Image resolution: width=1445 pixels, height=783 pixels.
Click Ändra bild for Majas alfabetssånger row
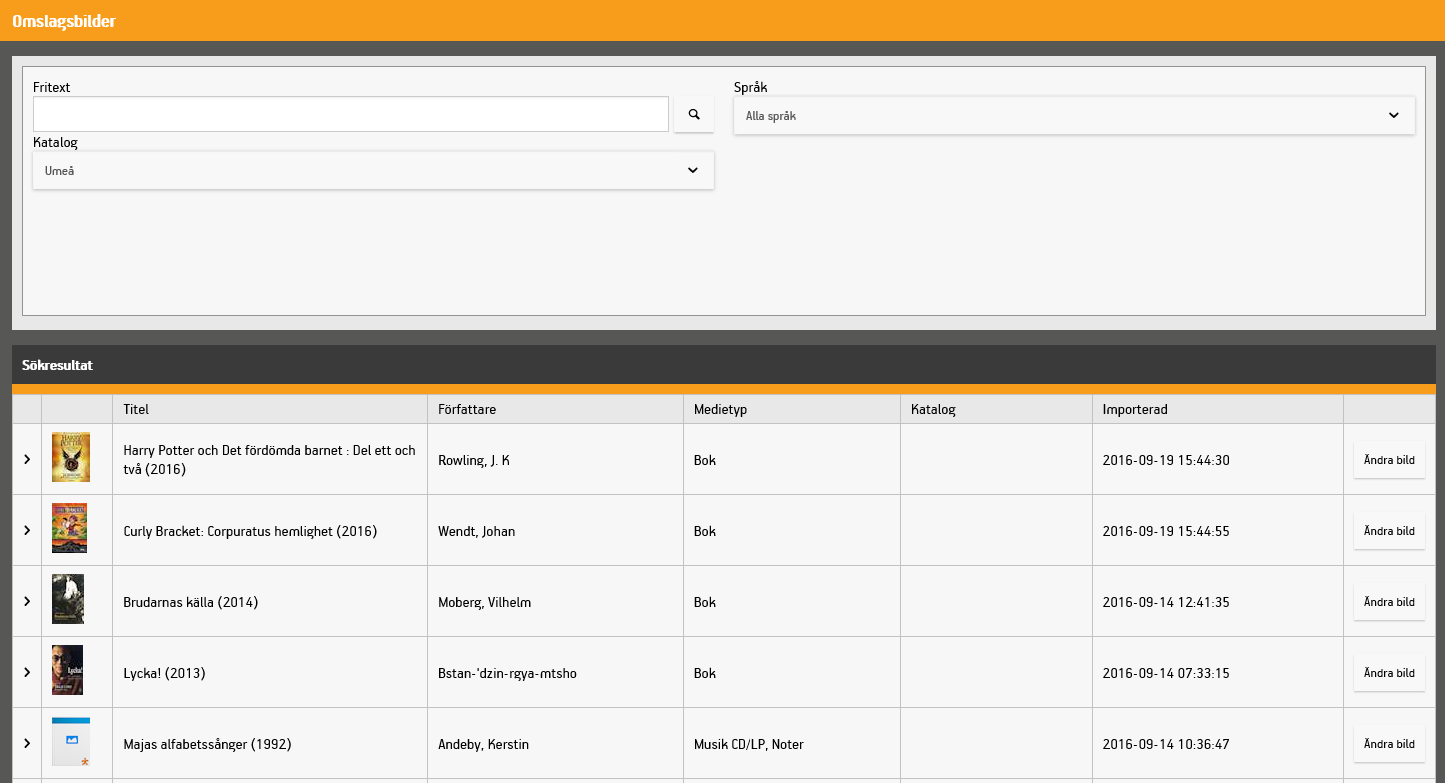click(1389, 744)
